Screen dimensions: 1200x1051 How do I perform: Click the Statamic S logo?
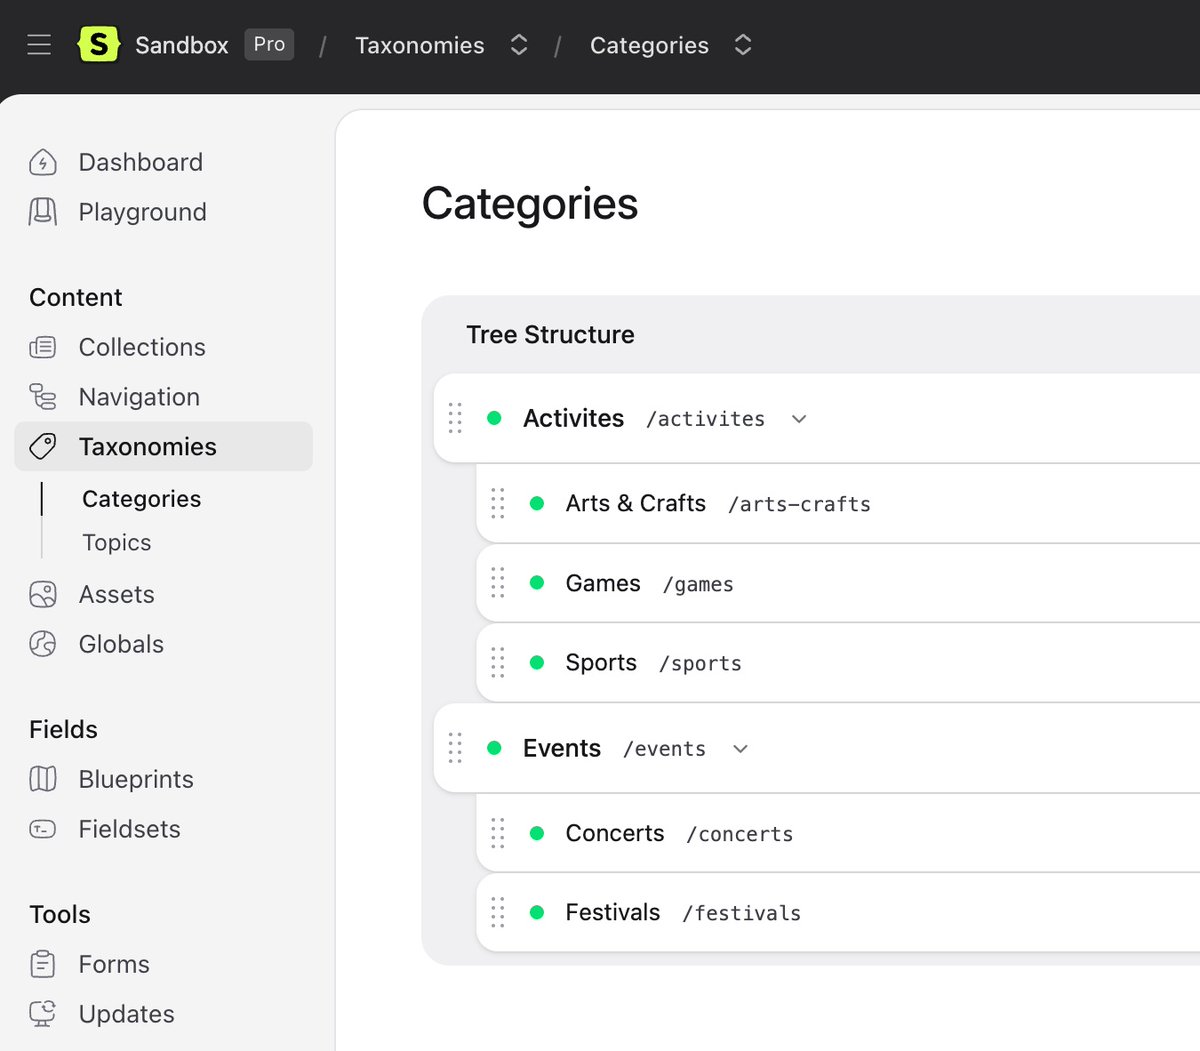[99, 45]
